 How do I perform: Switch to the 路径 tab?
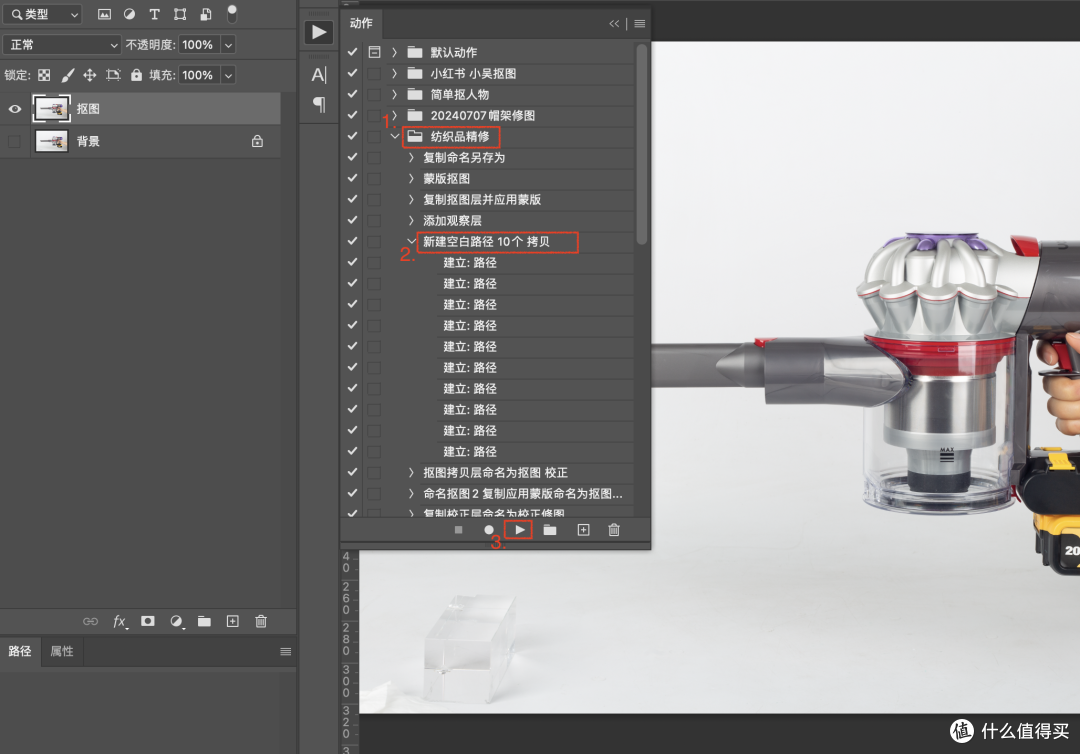(x=20, y=651)
